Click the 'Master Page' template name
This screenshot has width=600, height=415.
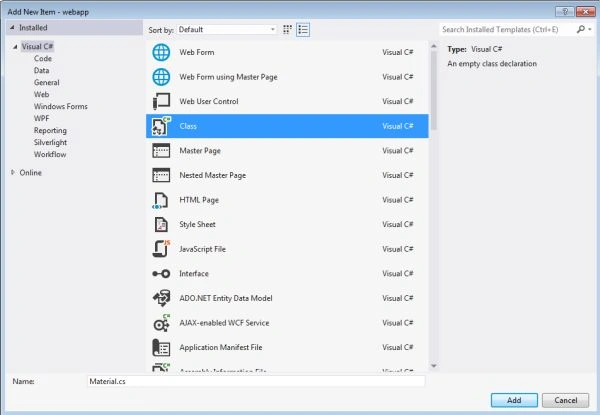(x=200, y=151)
